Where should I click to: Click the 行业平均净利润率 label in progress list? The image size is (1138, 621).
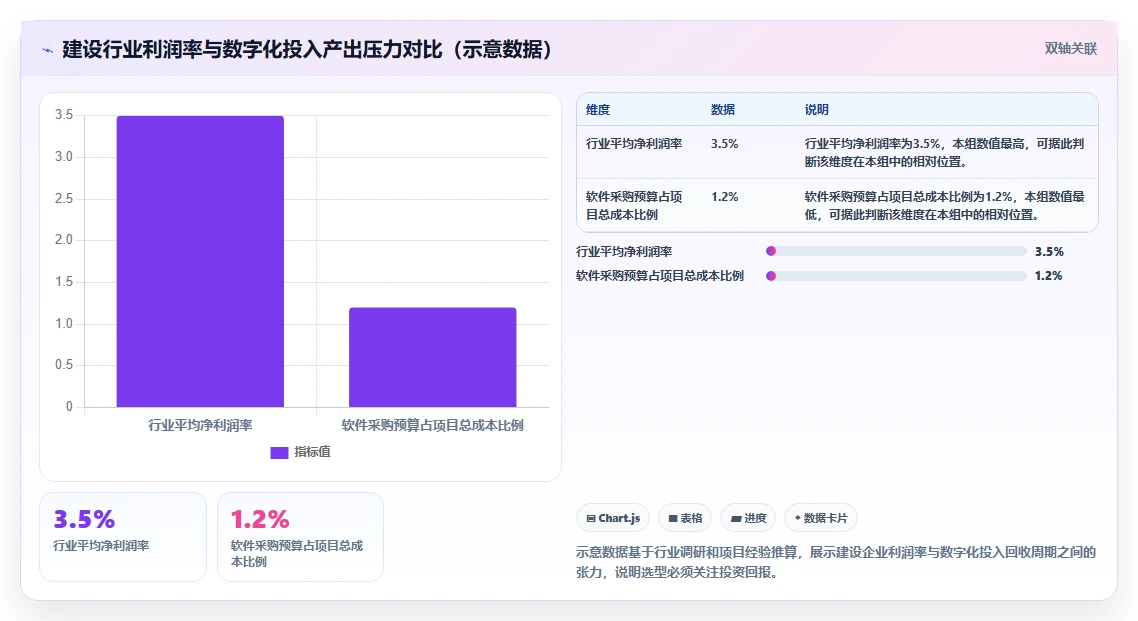pyautogui.click(x=624, y=252)
